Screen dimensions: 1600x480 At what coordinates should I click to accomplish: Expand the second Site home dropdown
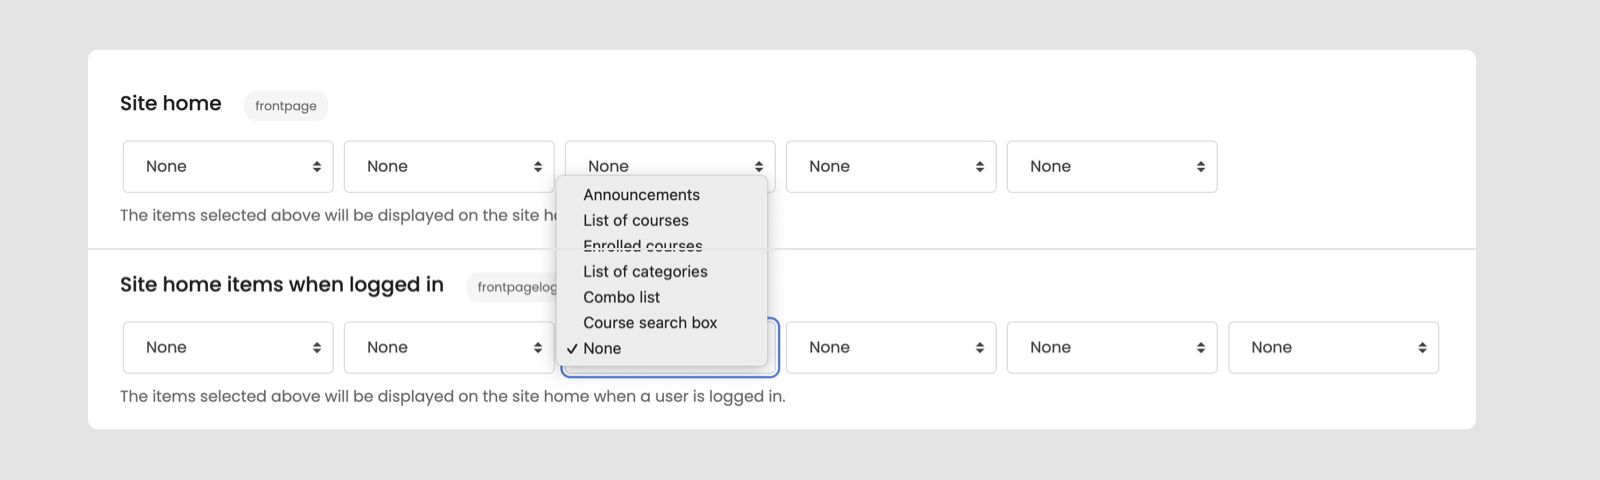click(x=449, y=166)
